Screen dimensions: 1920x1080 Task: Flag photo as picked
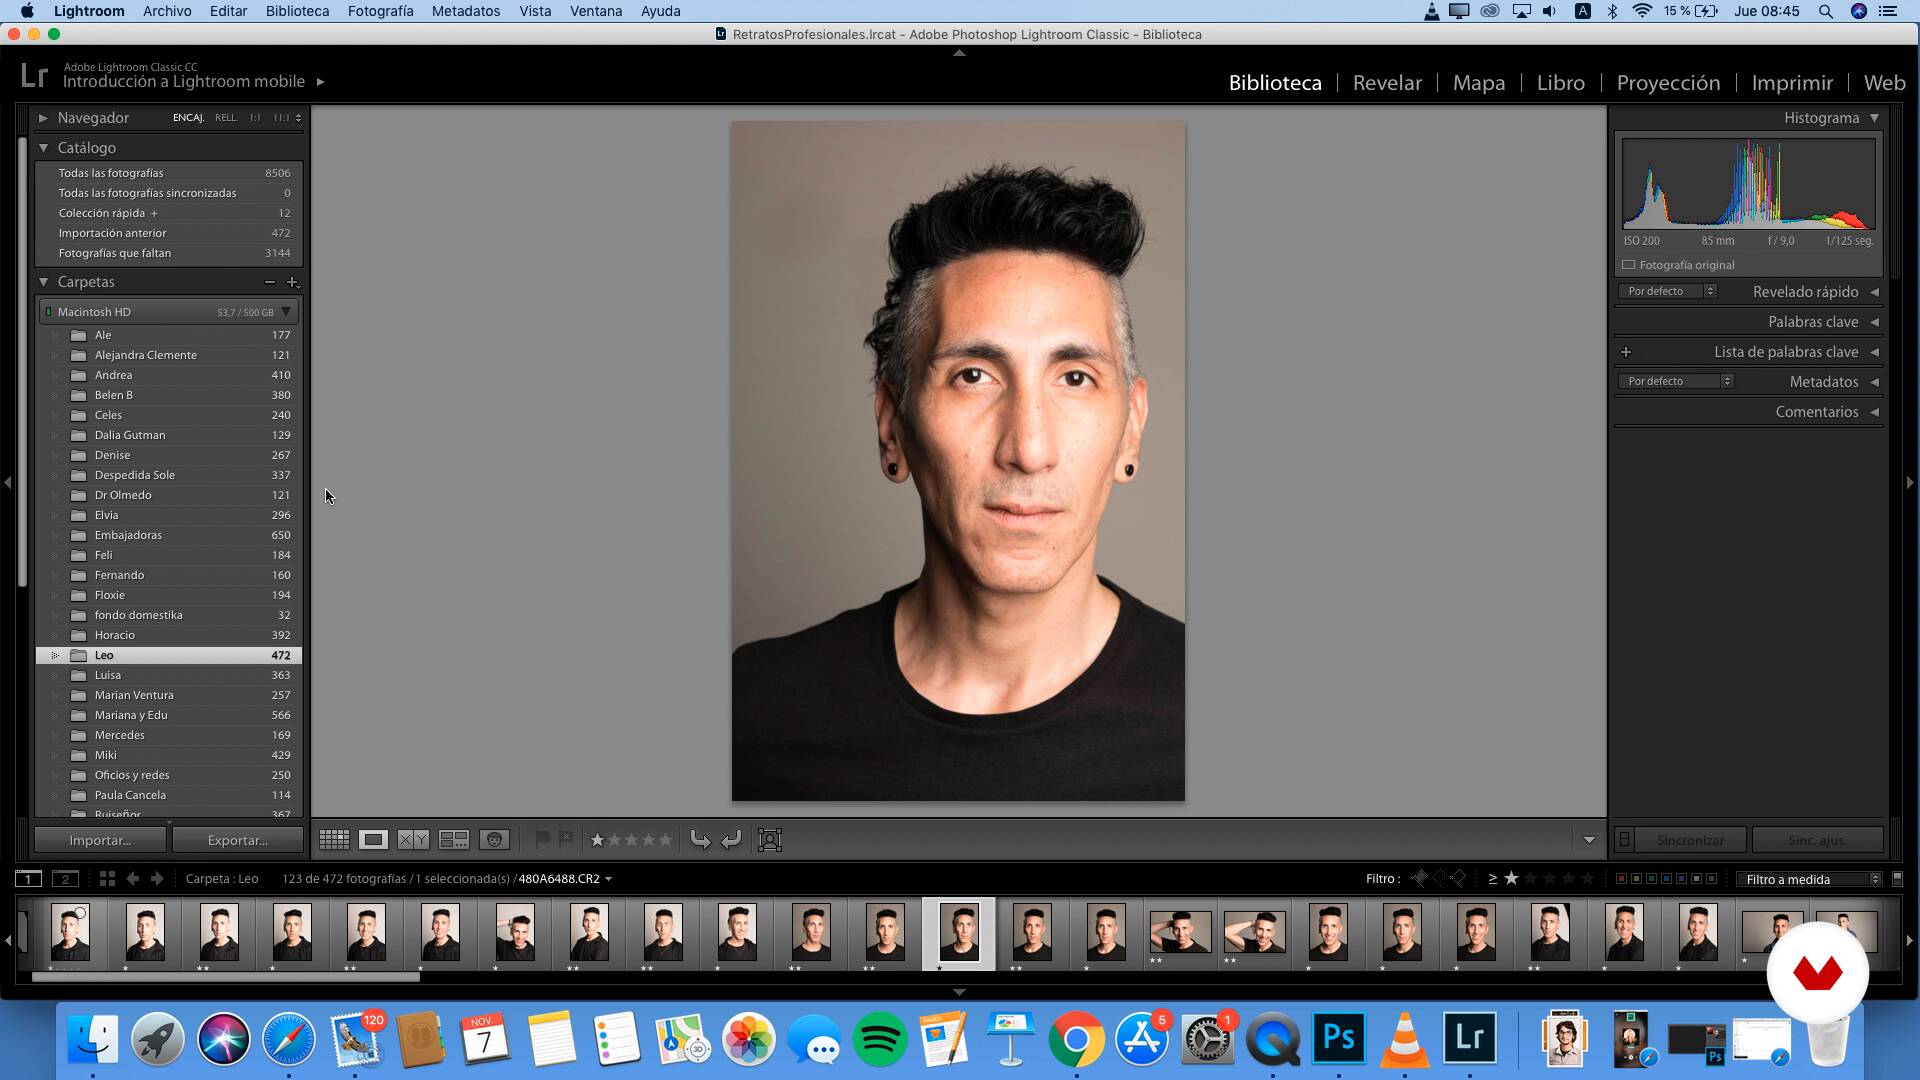(x=542, y=839)
